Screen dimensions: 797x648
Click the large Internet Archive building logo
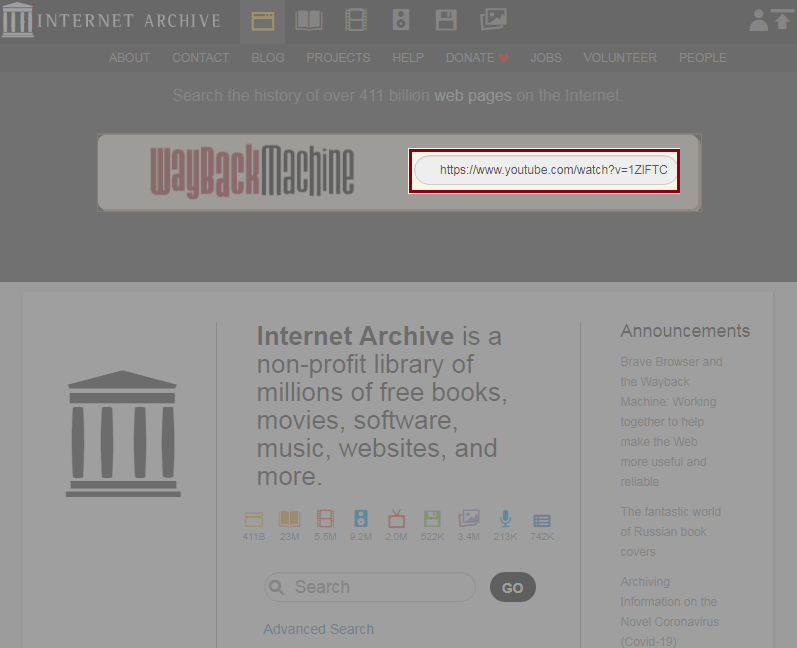tap(123, 434)
